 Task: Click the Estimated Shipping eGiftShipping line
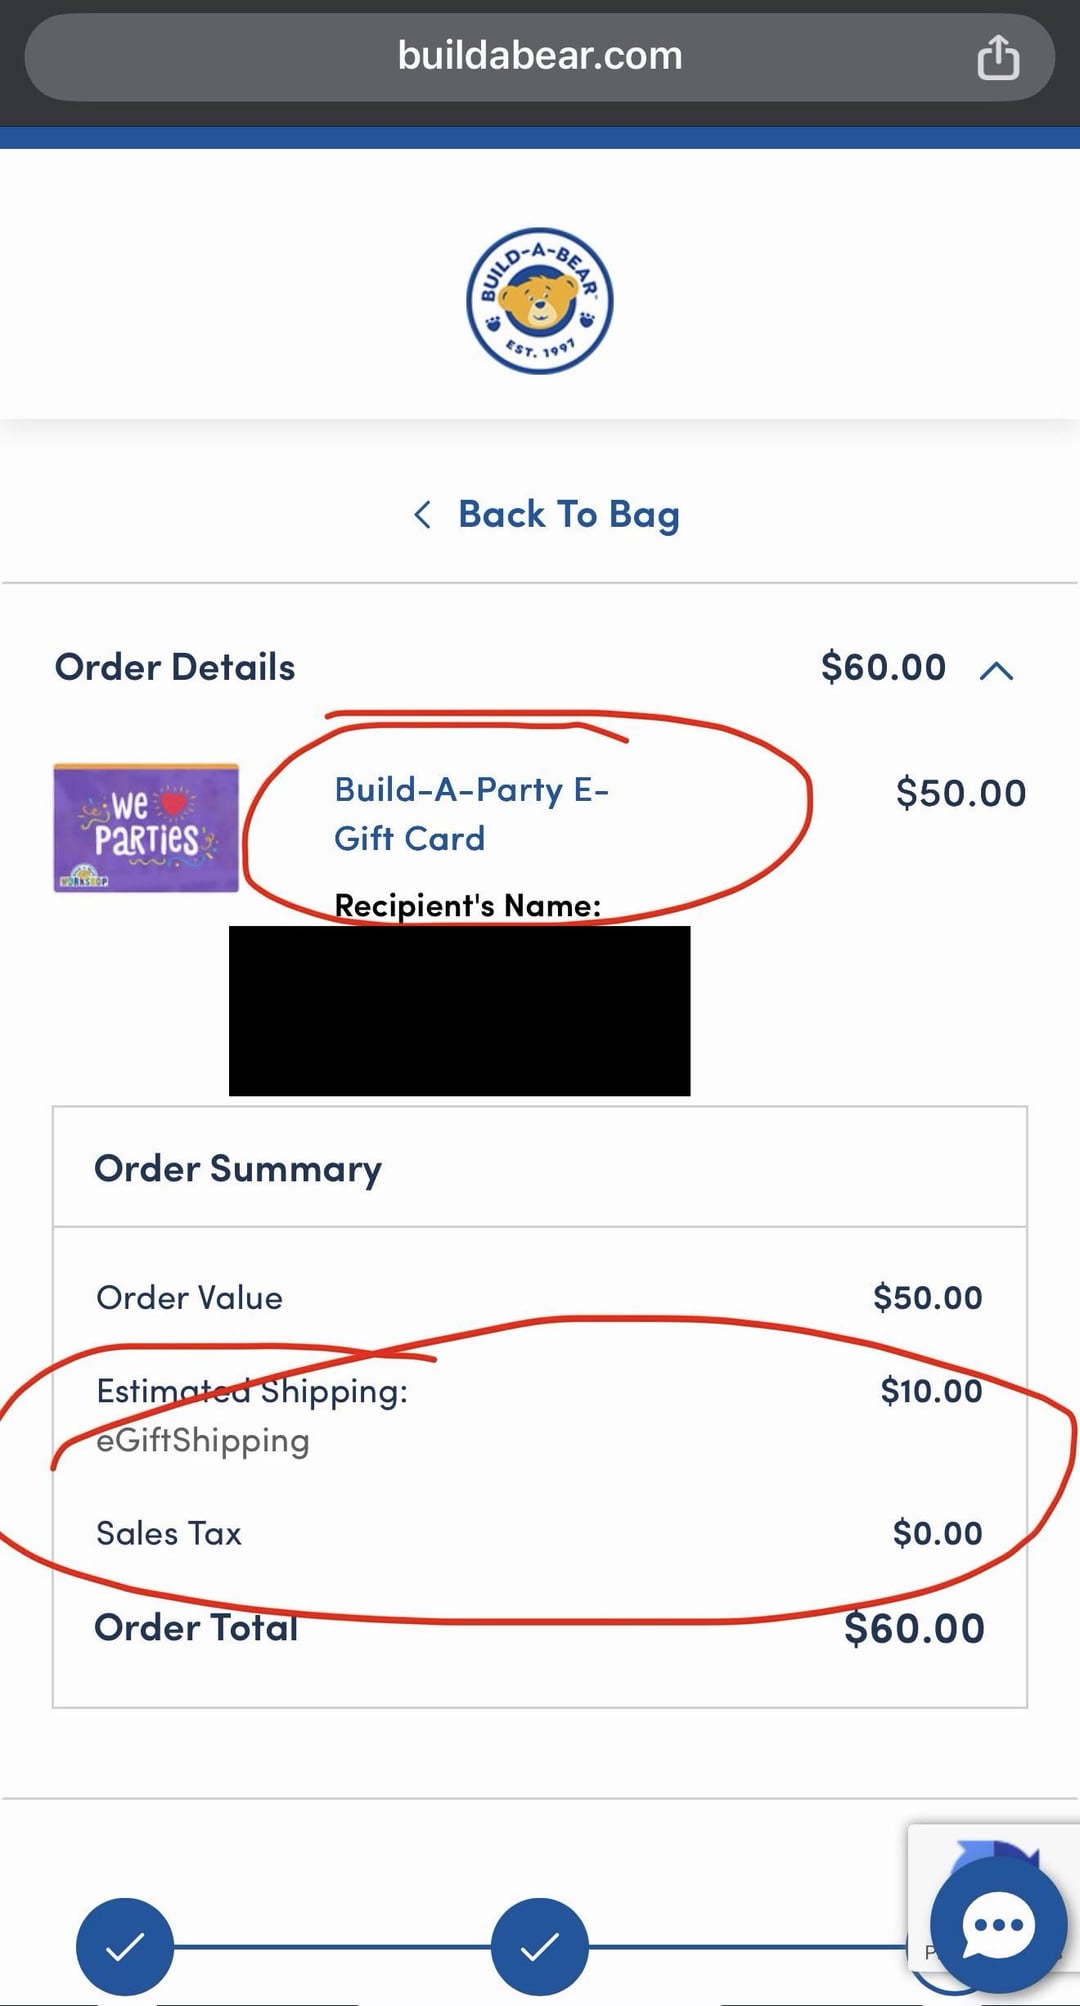coord(252,1414)
